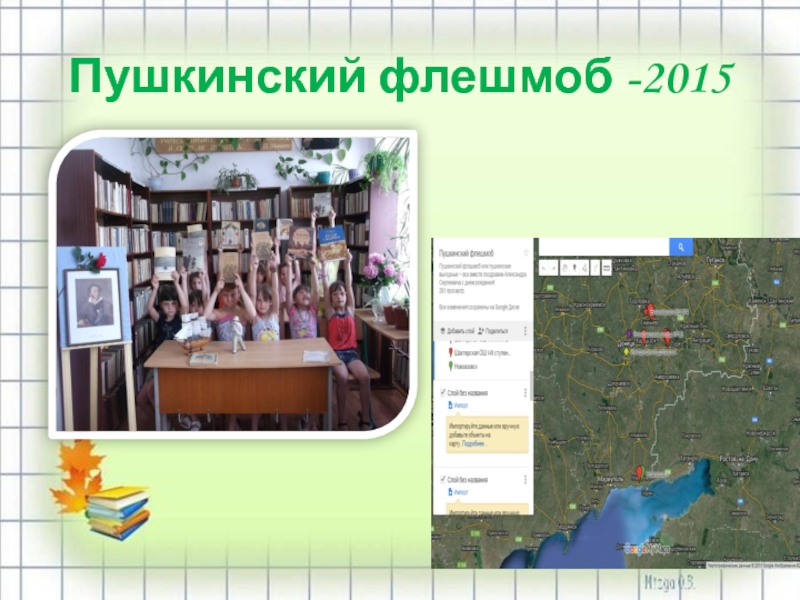The image size is (800, 600).
Task: Open lower Слой без названия layer options menu
Action: (x=526, y=480)
